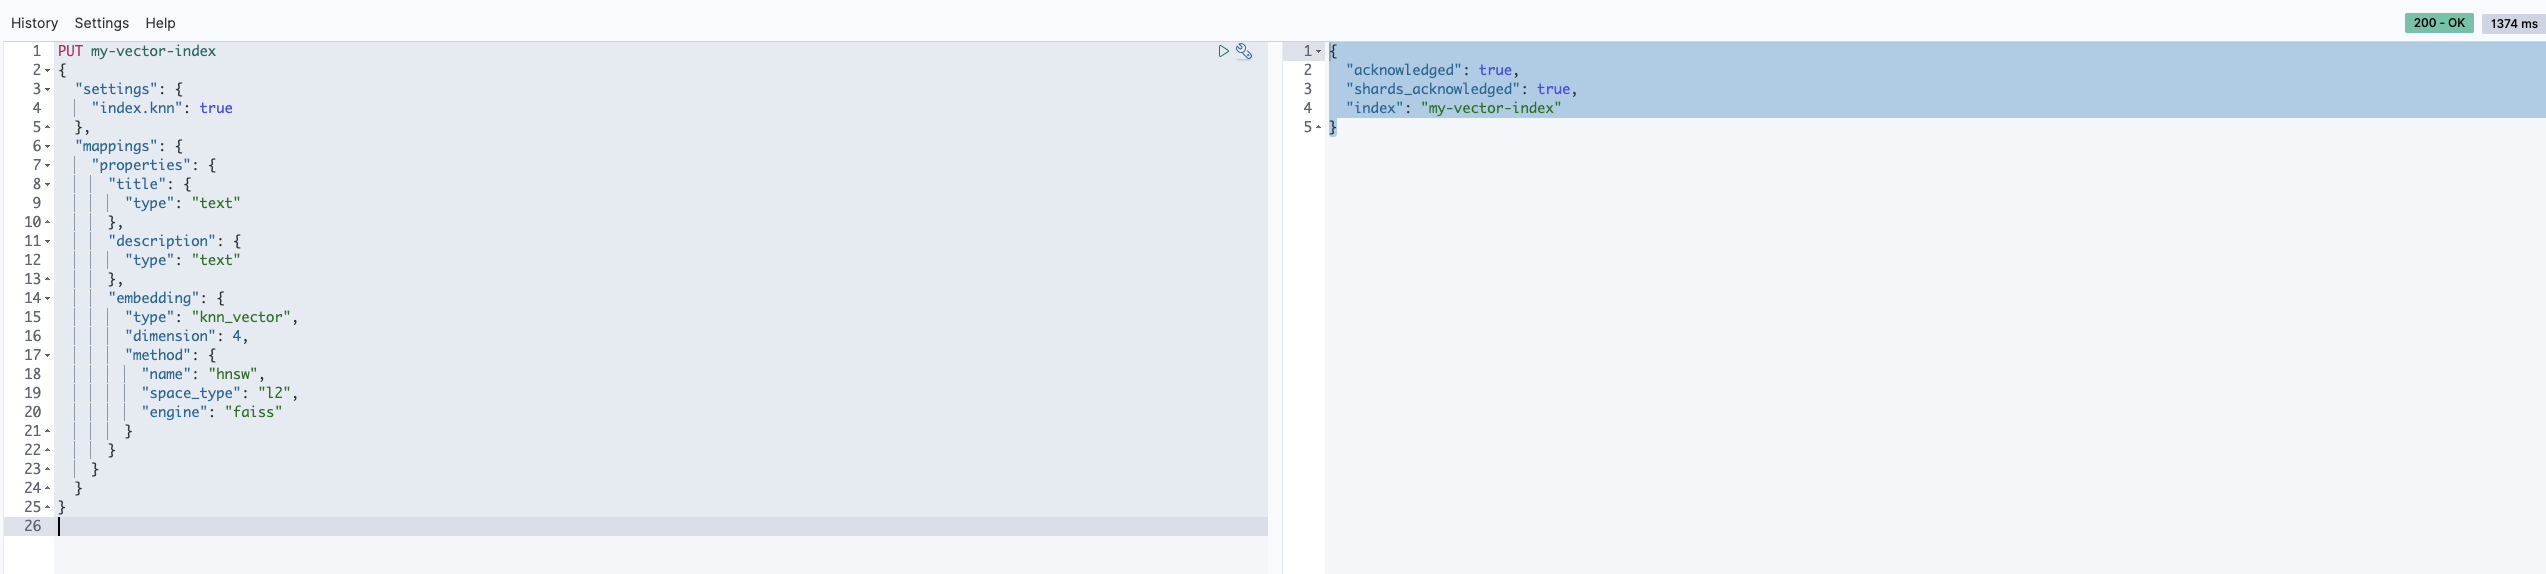Click the 200 - OK status badge
The height and width of the screenshot is (574, 2546).
[2439, 23]
